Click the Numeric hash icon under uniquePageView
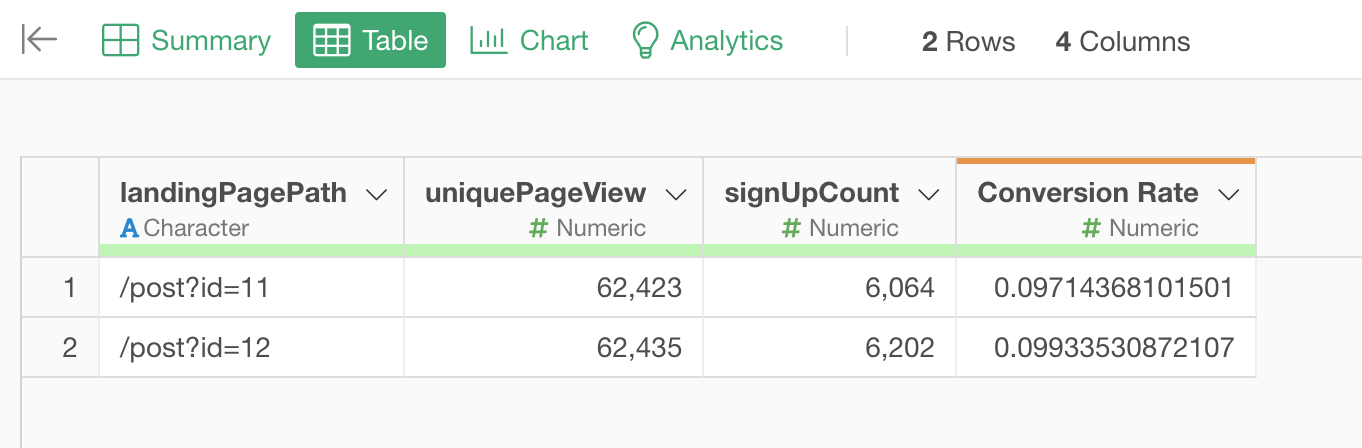This screenshot has height=448, width=1362. point(538,228)
